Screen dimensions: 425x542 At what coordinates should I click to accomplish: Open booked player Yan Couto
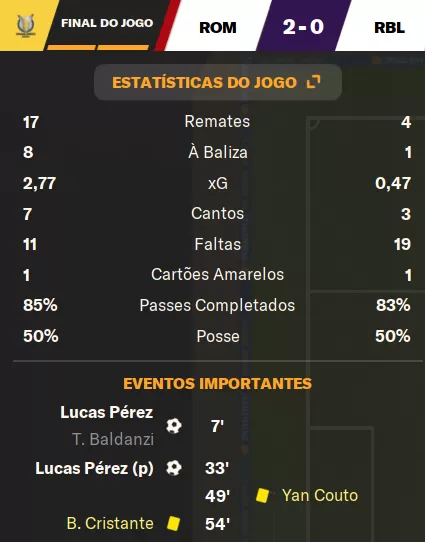click(320, 495)
